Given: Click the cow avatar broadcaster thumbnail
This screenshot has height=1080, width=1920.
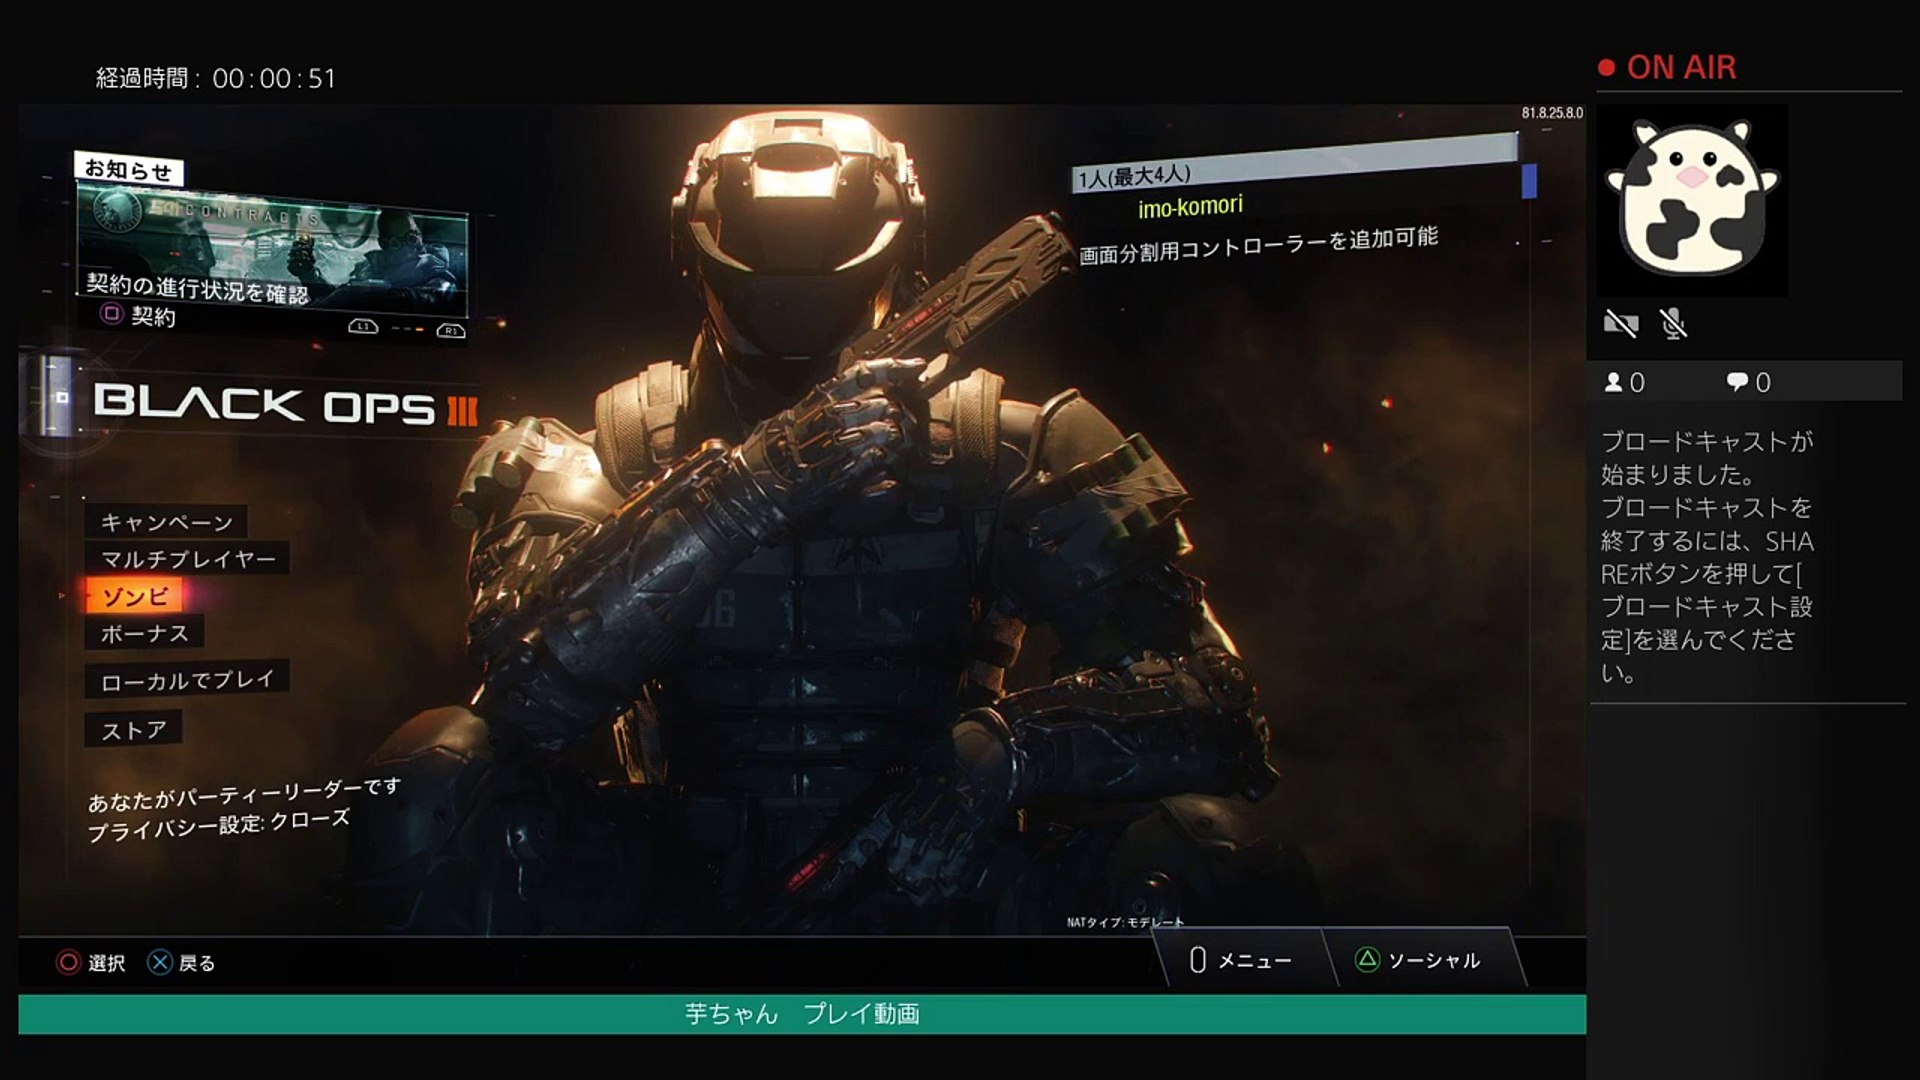Looking at the screenshot, I should (1692, 199).
